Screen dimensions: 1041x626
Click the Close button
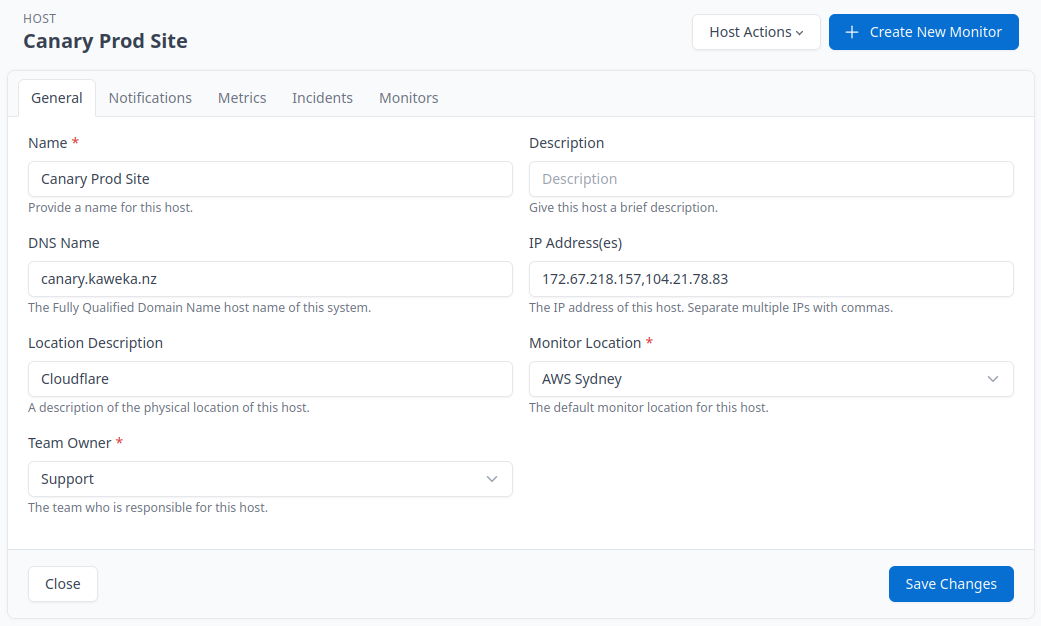[x=62, y=584]
